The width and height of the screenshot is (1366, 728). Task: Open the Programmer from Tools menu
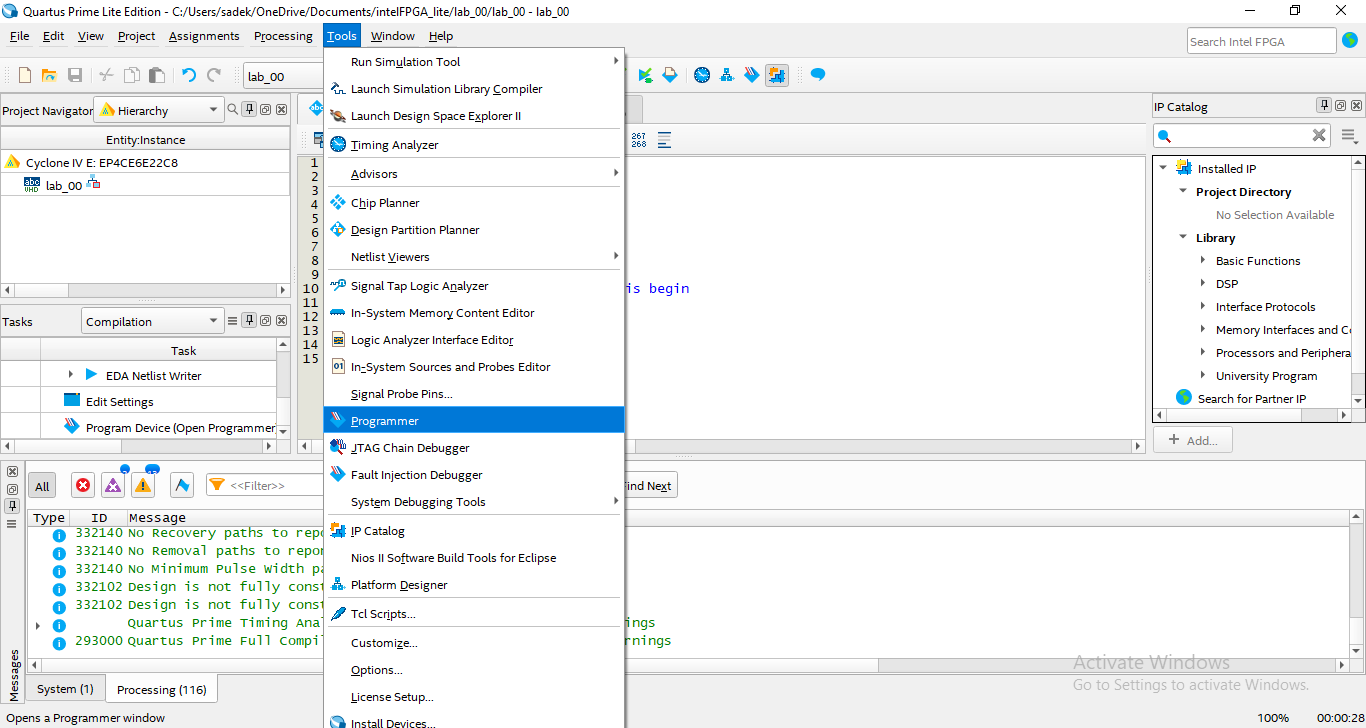(385, 421)
